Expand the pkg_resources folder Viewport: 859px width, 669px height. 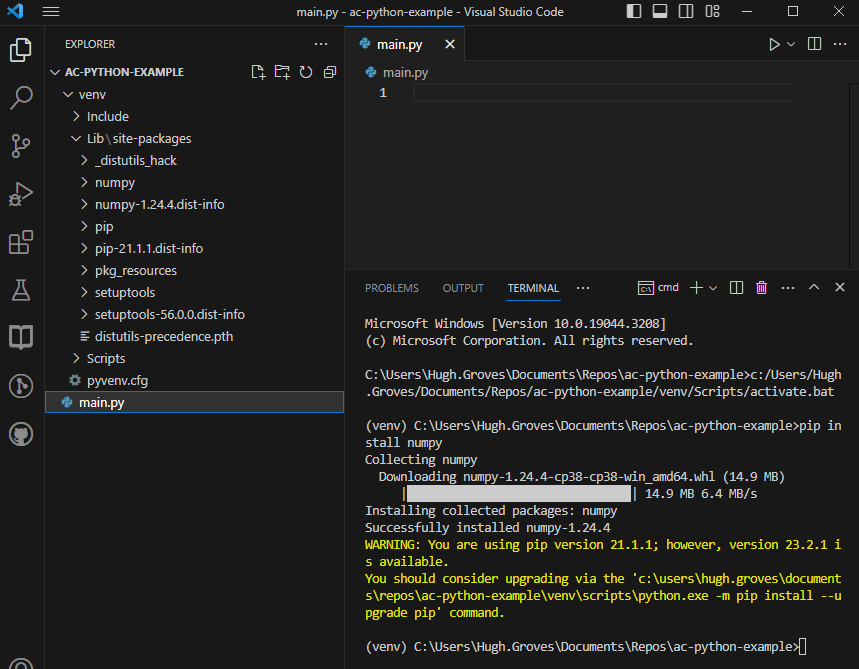coord(84,270)
